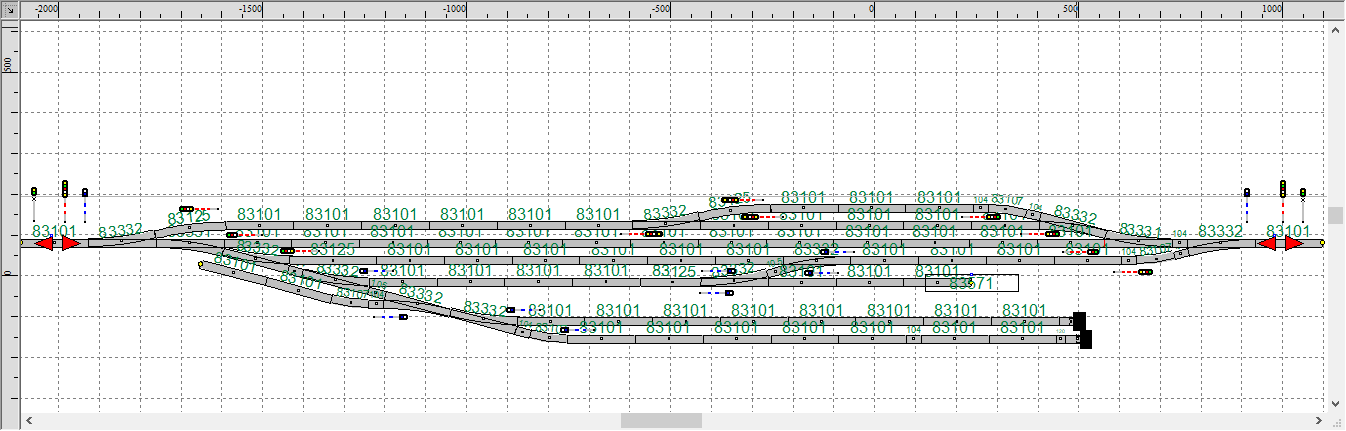Click the signal with X marker at far right
This screenshot has width=1346, height=431.
1302,192
